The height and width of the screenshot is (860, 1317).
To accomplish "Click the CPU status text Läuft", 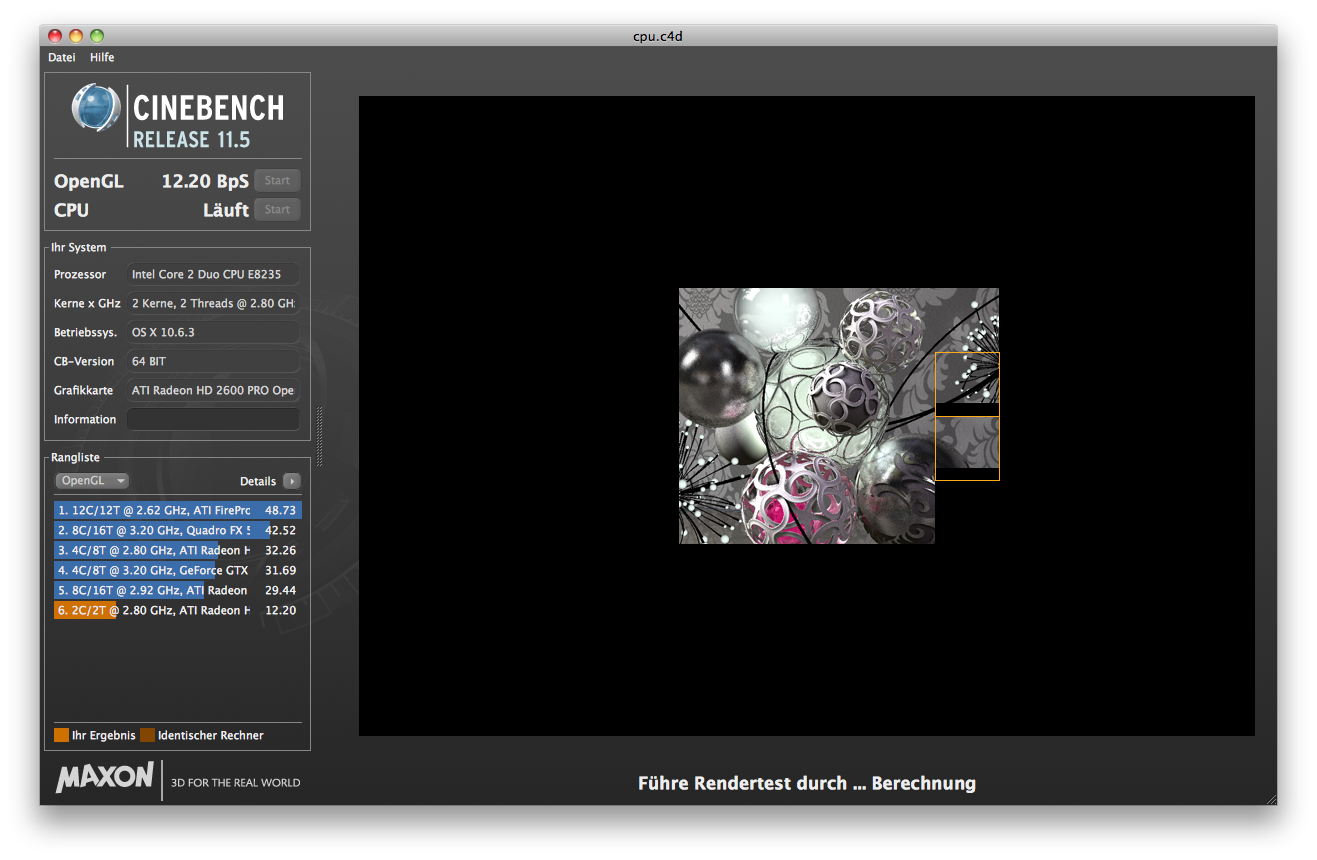I will (x=226, y=210).
